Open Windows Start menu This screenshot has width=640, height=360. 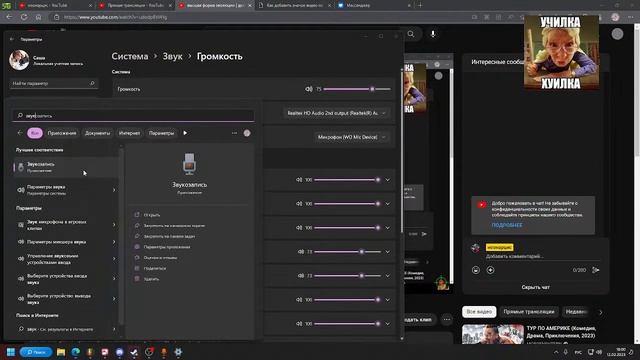11,352
